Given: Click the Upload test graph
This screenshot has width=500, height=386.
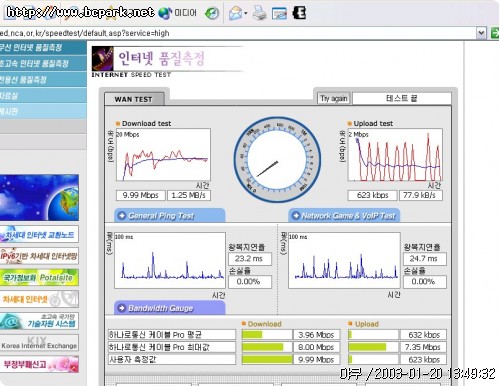Looking at the screenshot, I should (395, 155).
